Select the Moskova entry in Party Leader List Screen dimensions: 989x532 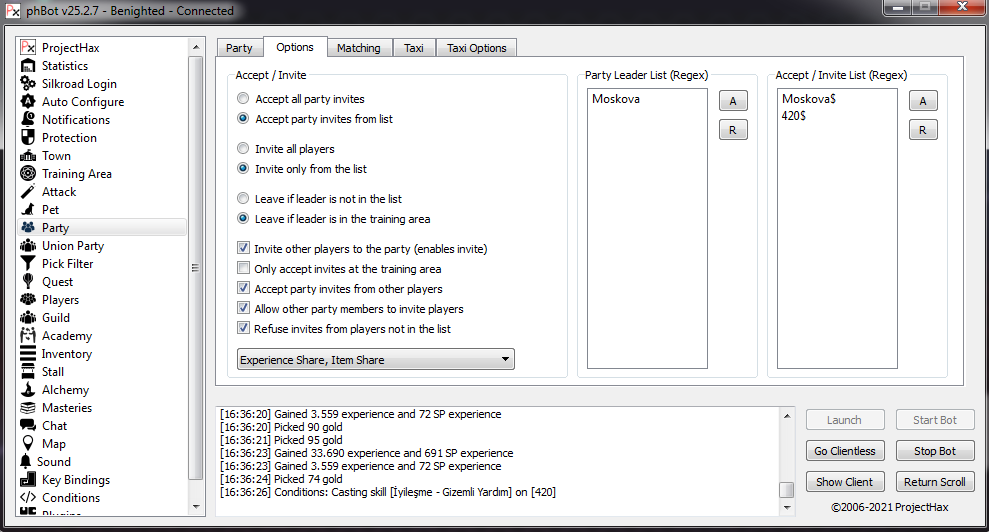(616, 99)
